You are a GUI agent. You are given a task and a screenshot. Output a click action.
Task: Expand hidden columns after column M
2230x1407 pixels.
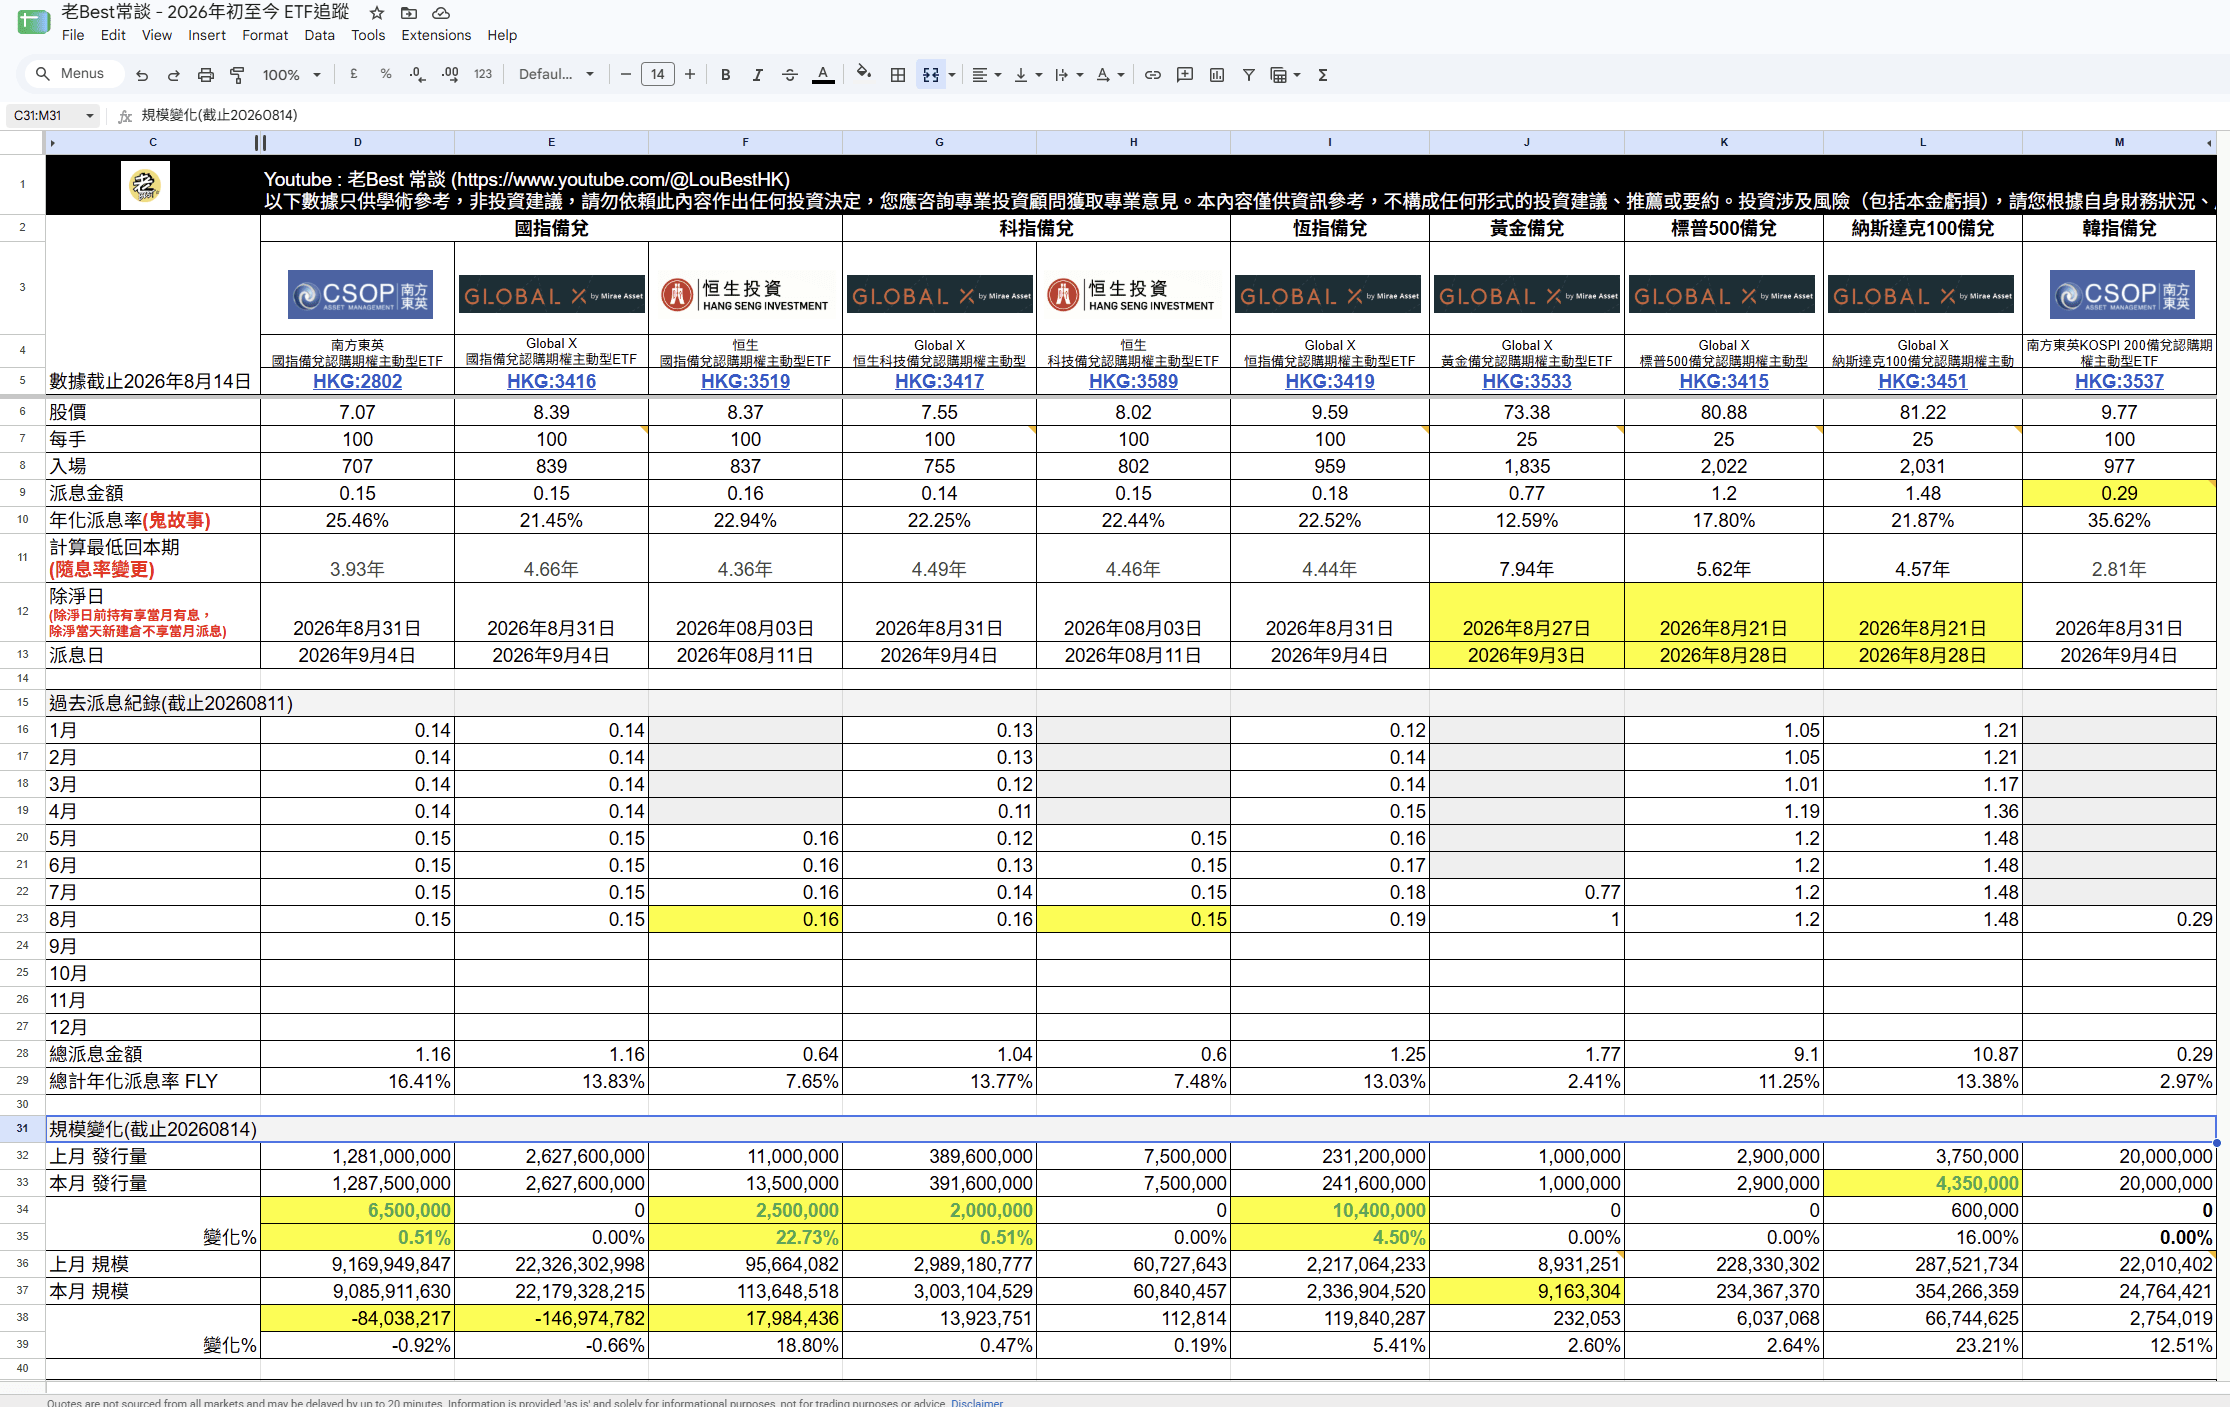coord(2209,143)
